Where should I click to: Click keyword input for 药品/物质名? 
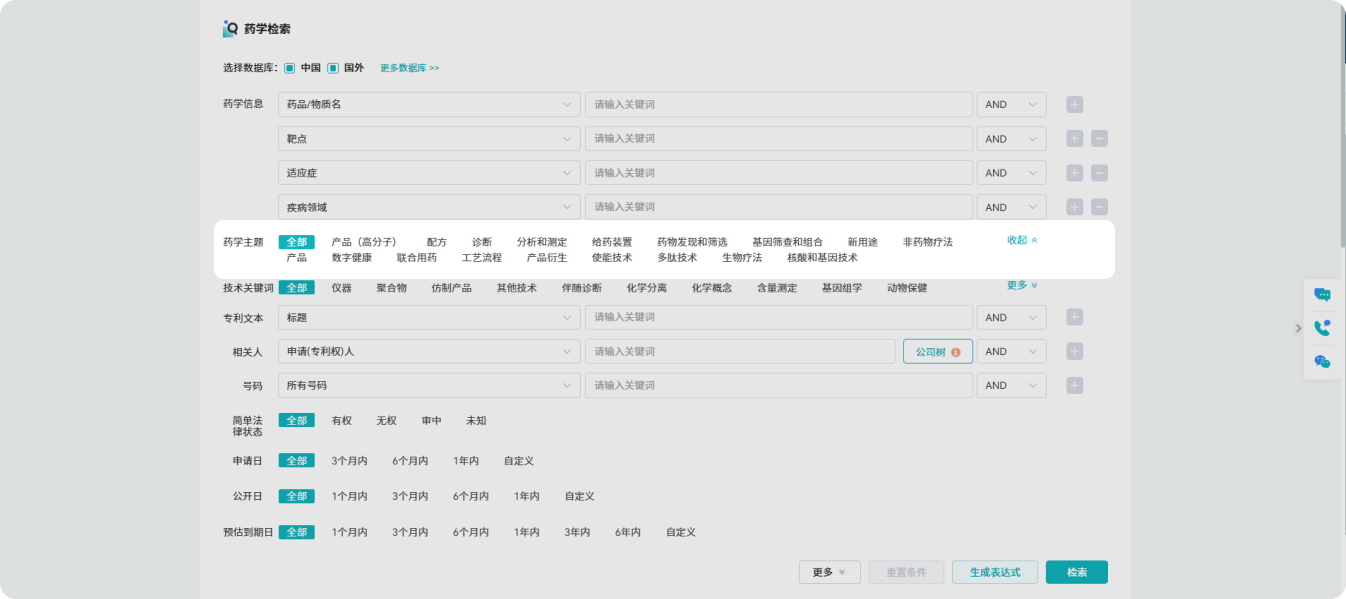click(779, 104)
